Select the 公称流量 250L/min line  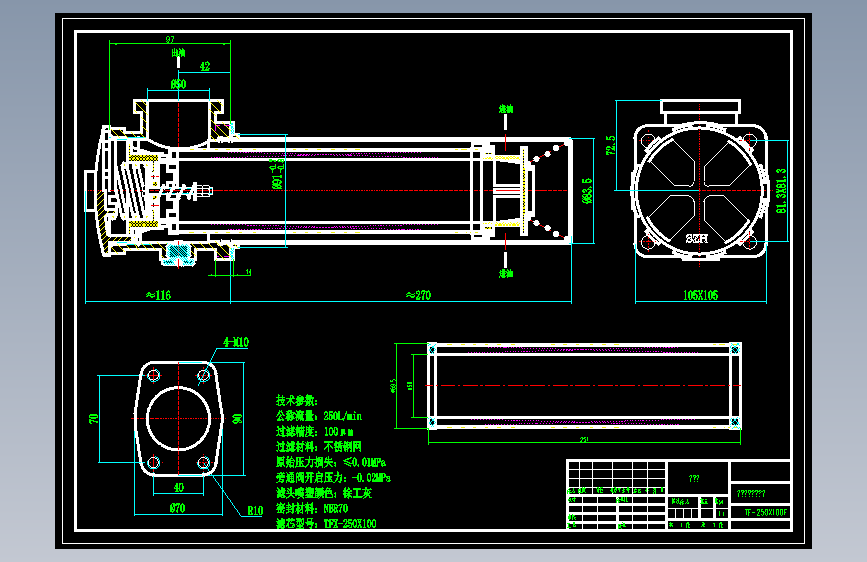coord(319,416)
